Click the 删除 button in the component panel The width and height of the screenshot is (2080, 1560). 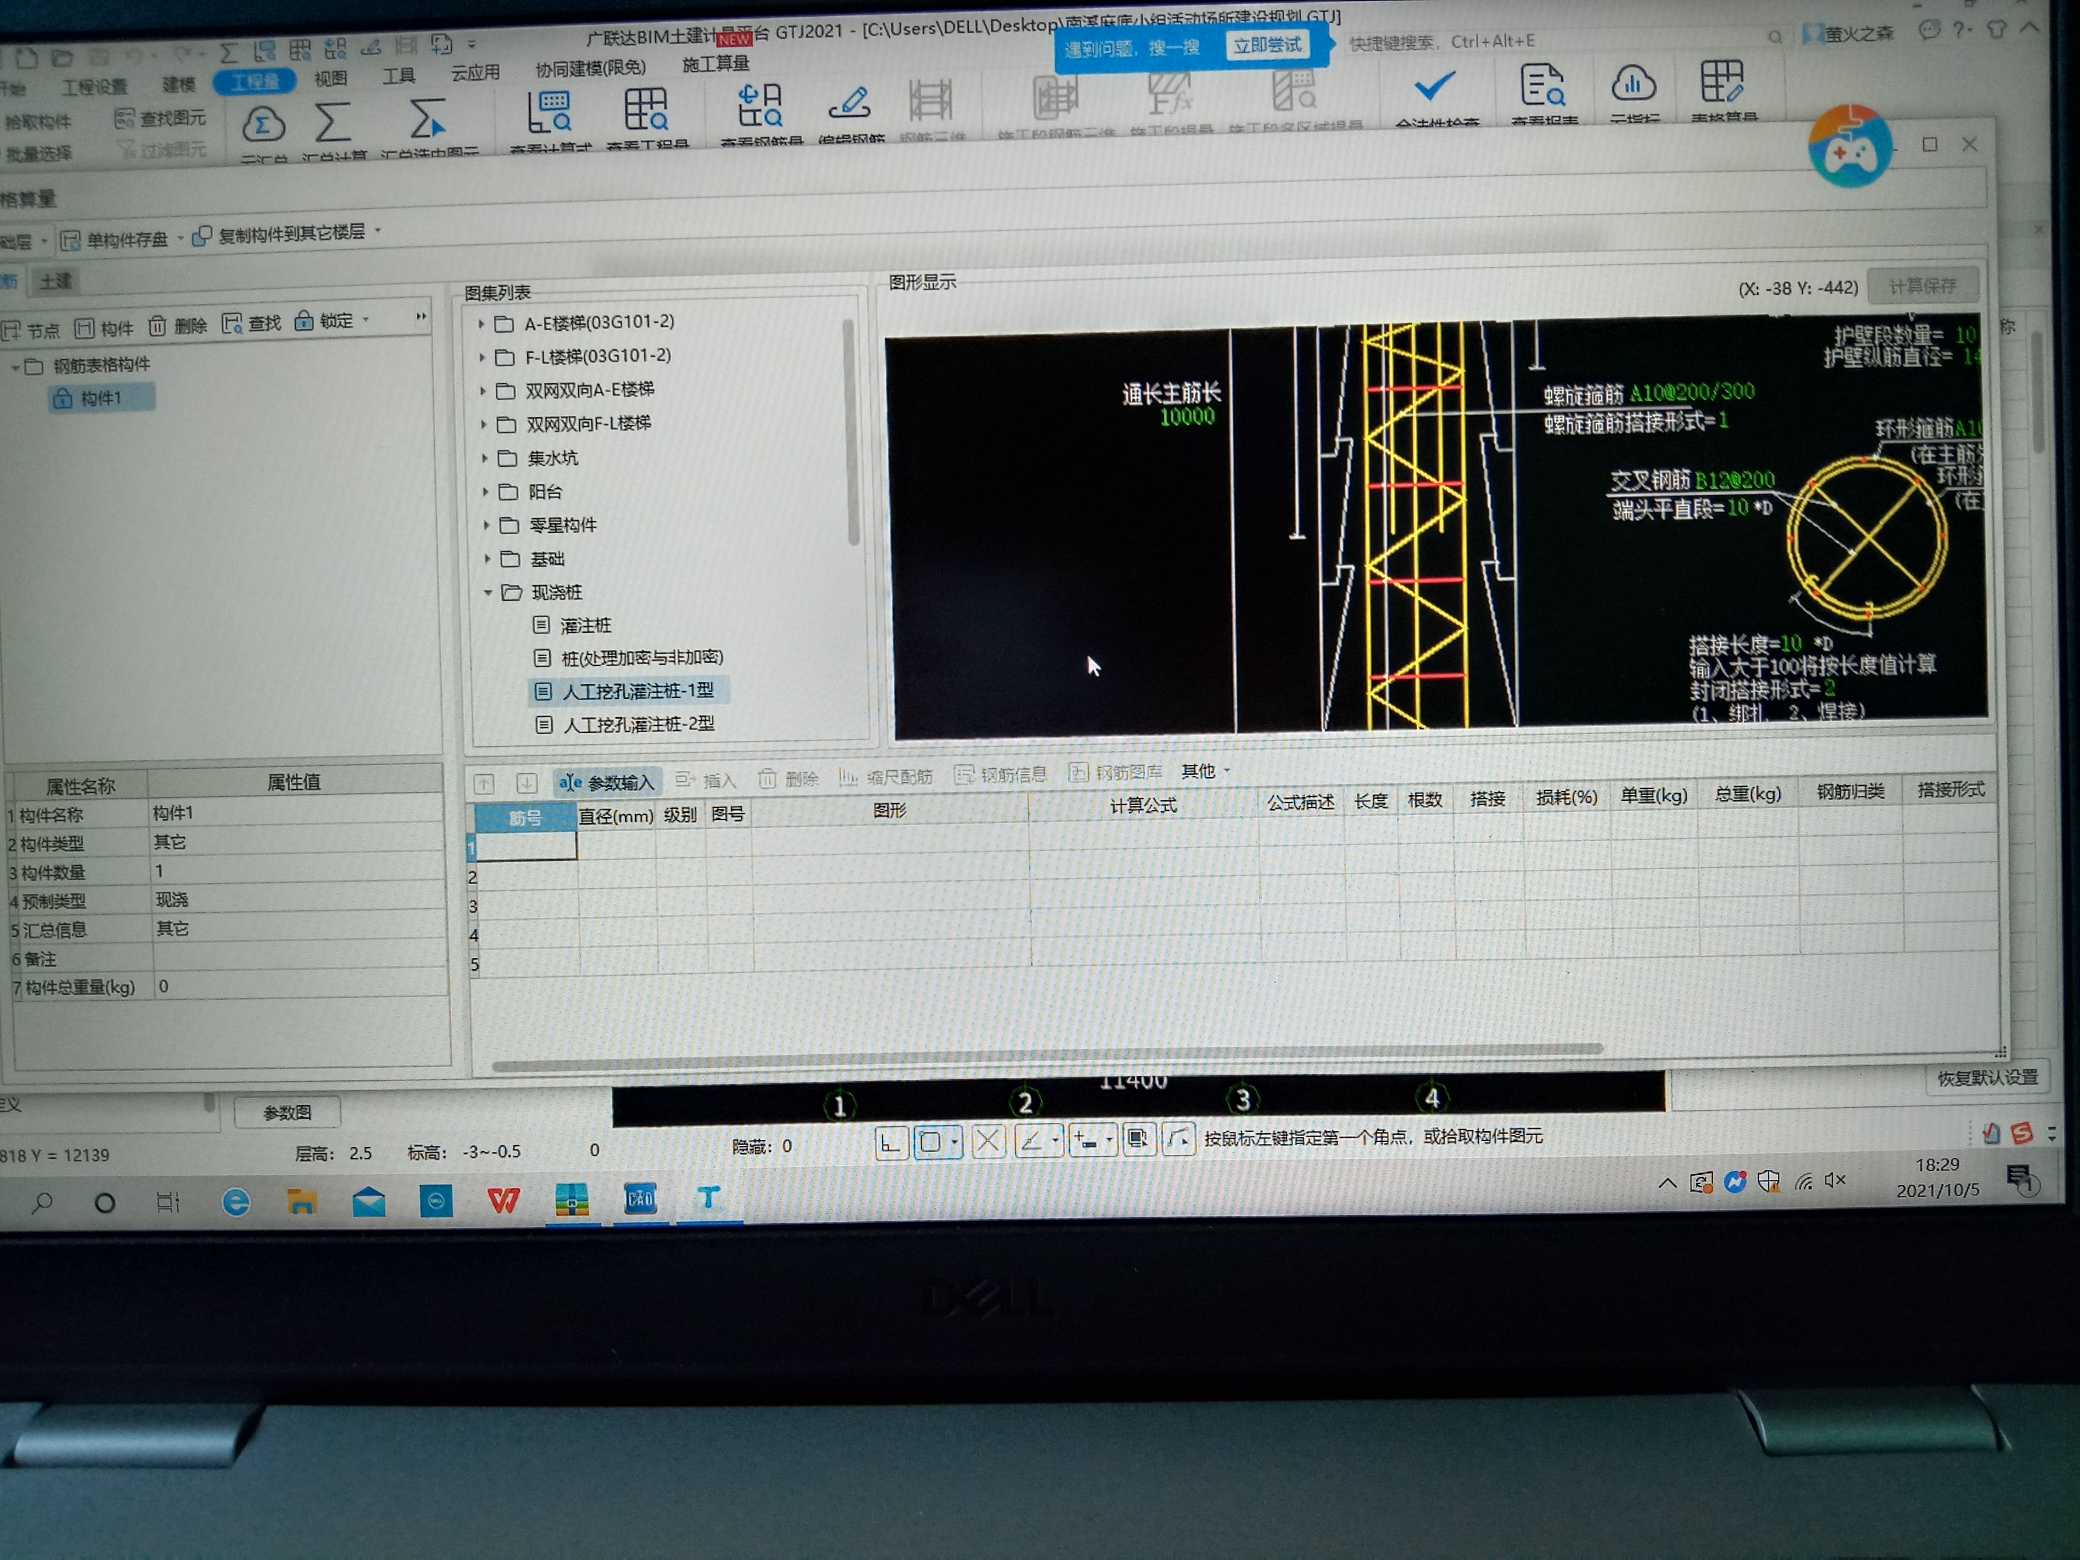tap(178, 326)
